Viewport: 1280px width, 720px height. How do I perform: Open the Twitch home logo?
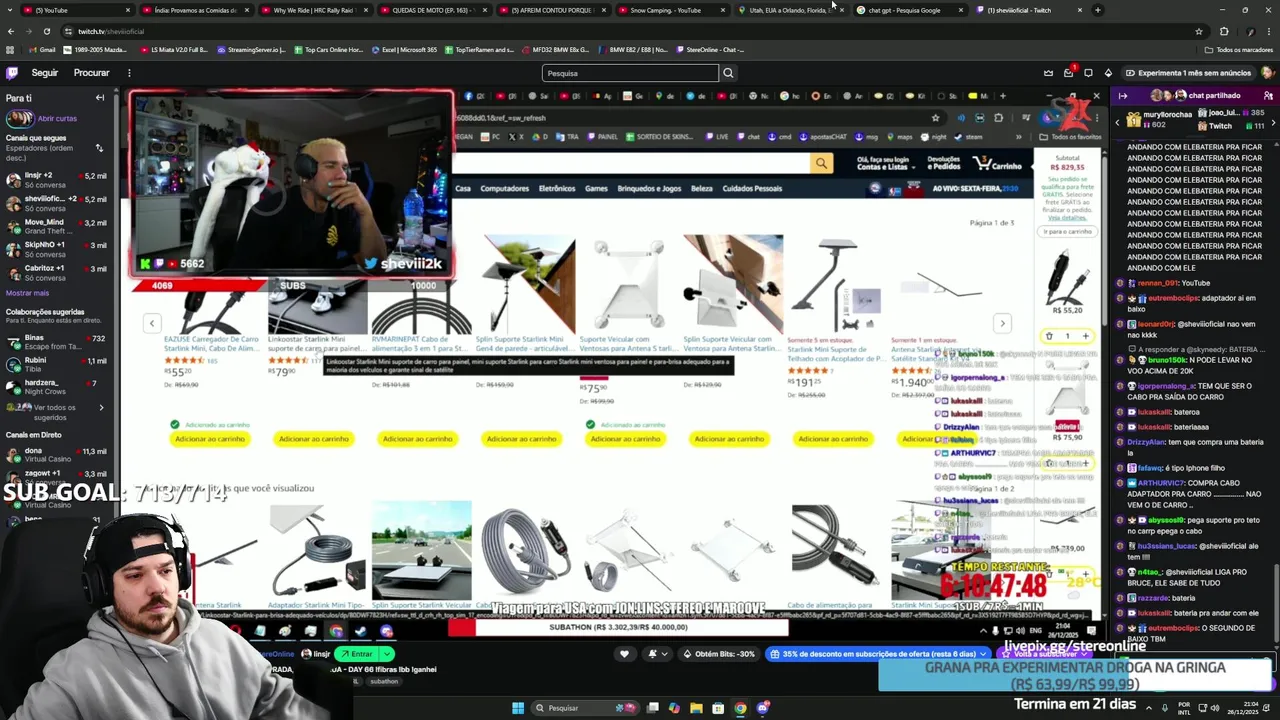click(12, 73)
